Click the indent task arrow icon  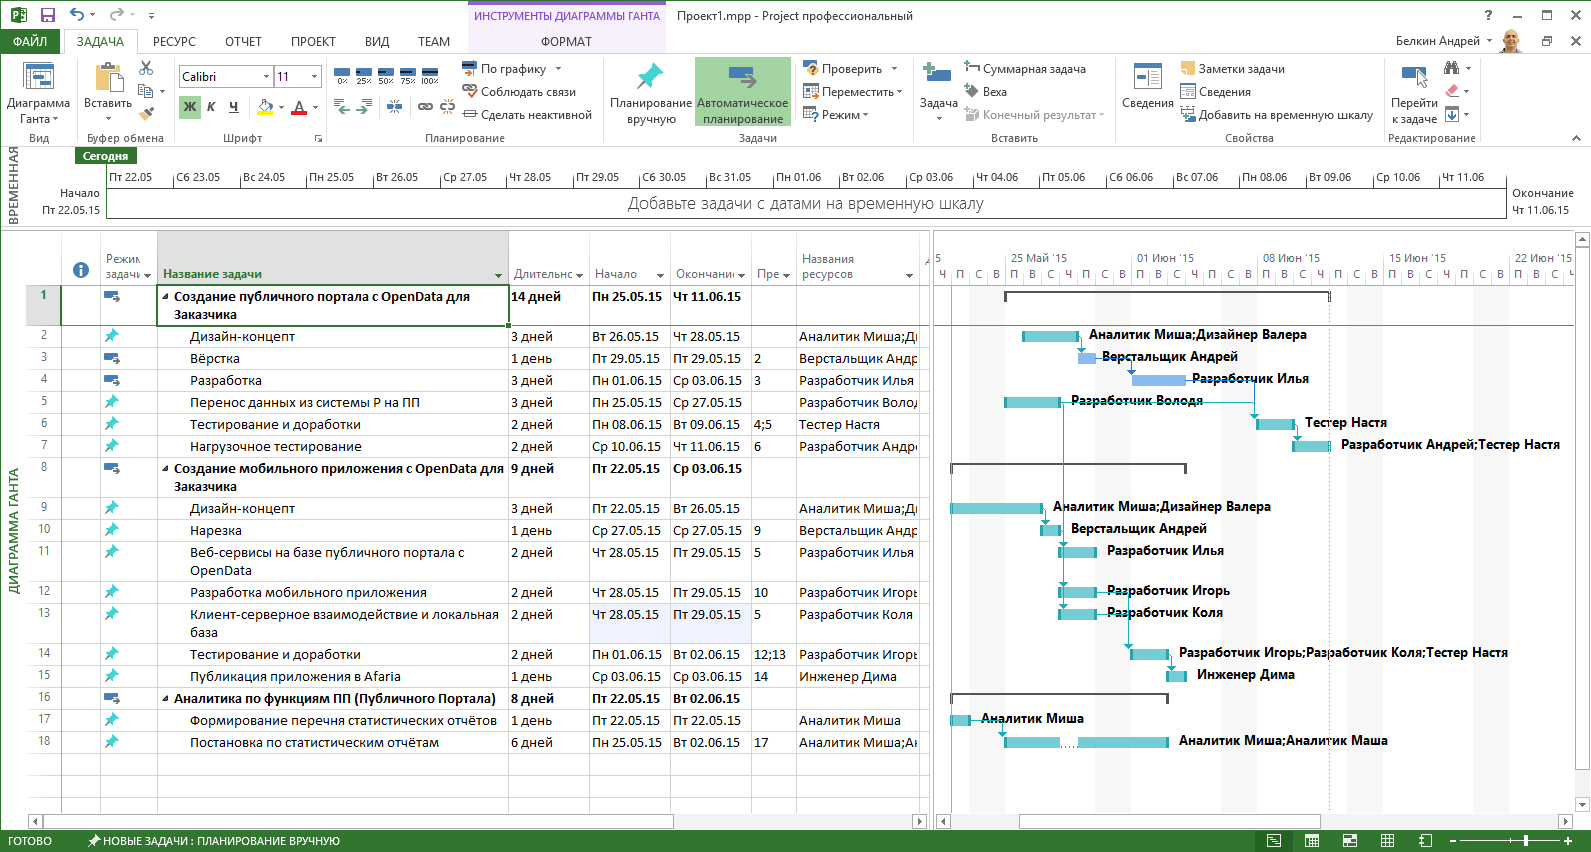point(364,106)
